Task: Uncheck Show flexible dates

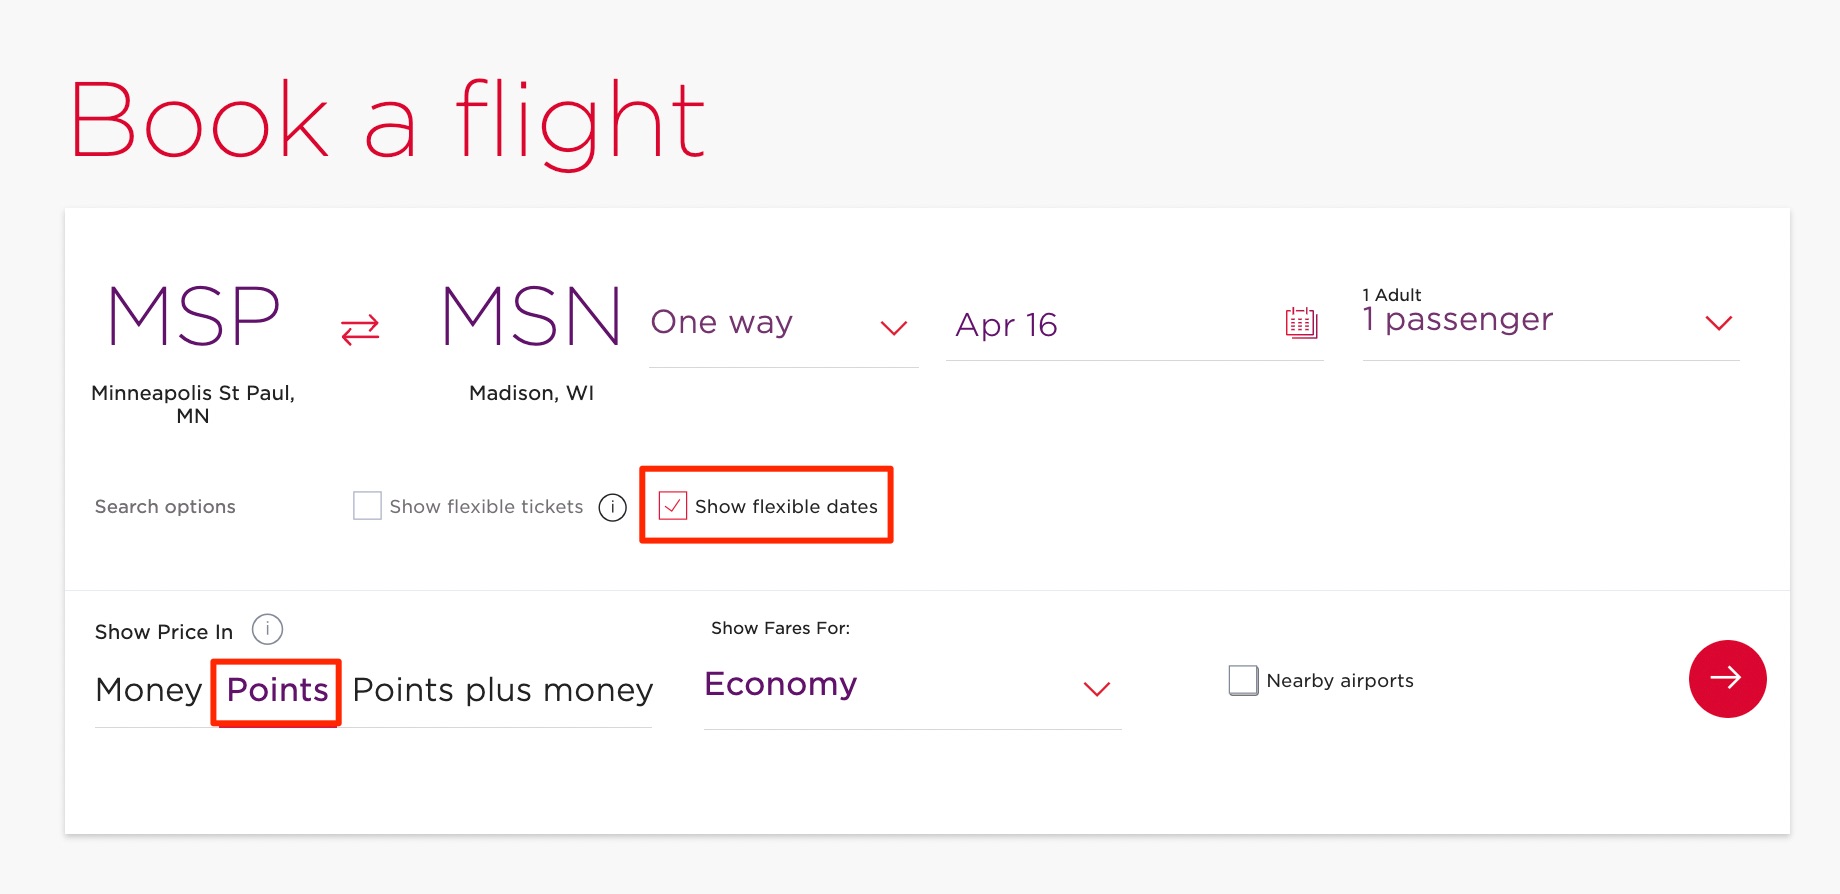Action: [672, 507]
